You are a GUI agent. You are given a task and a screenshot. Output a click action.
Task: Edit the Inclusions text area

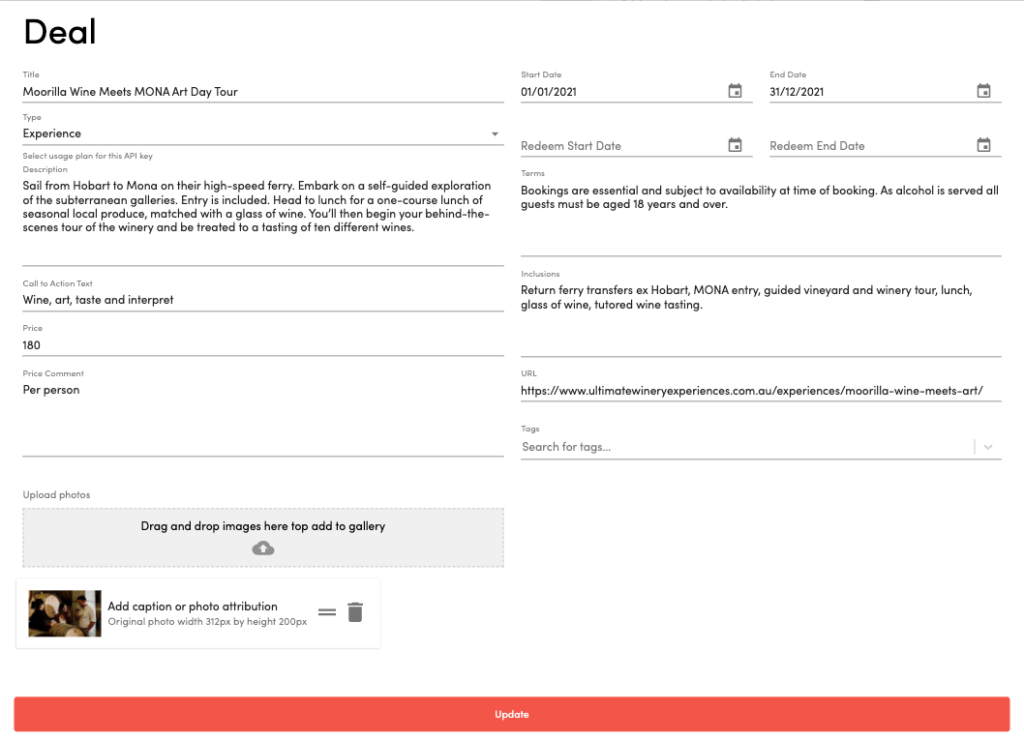coord(761,319)
